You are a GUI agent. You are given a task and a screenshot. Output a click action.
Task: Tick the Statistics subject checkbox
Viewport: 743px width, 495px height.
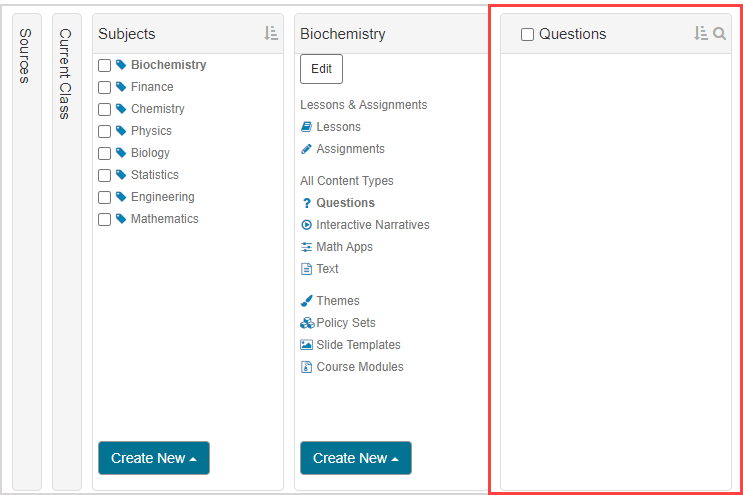[x=105, y=175]
